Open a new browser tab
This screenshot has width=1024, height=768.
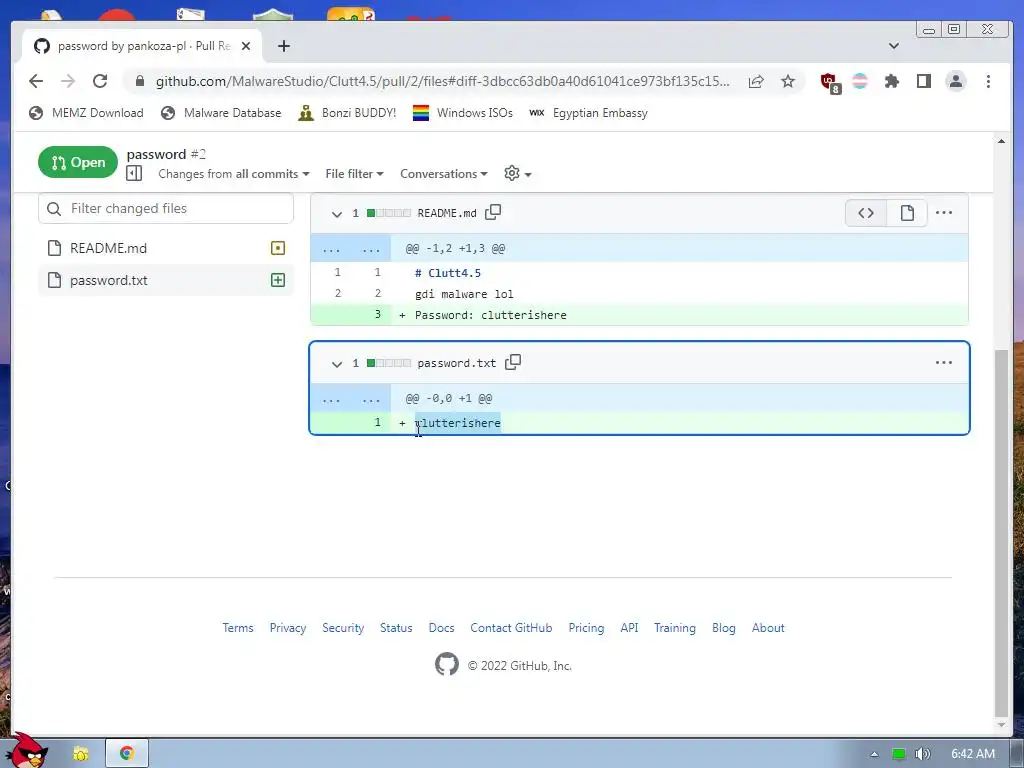coord(283,46)
